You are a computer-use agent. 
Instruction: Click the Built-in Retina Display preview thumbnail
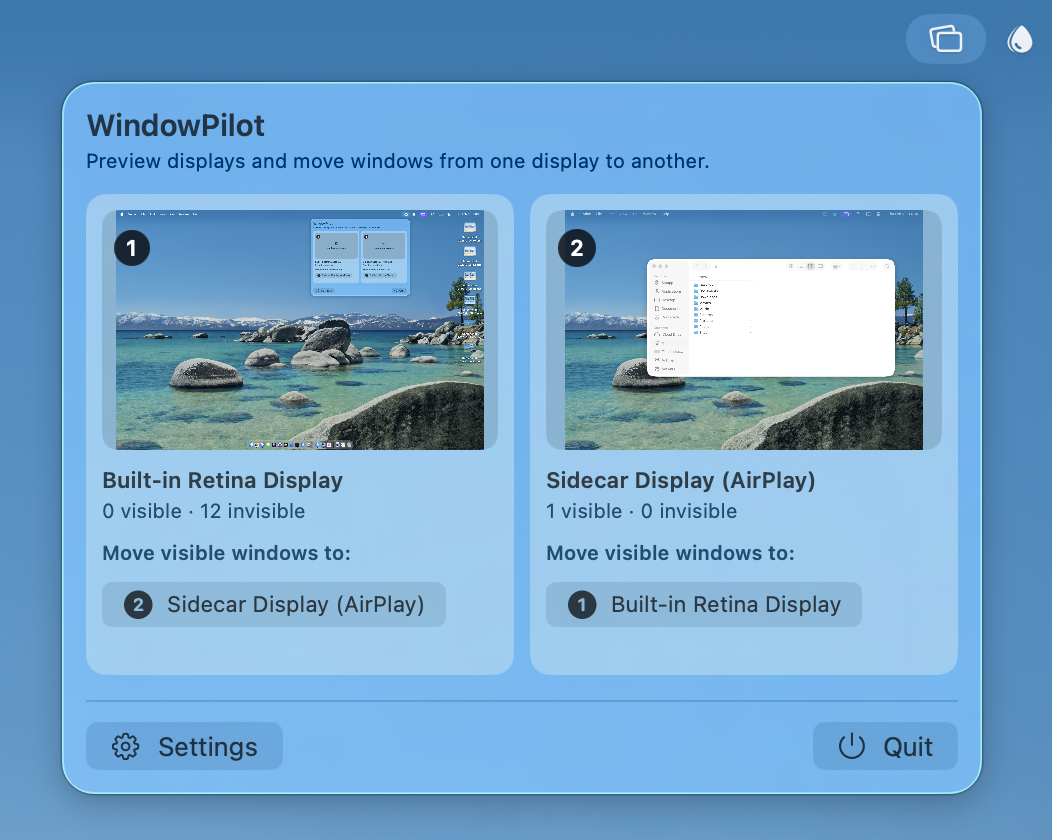pos(299,330)
